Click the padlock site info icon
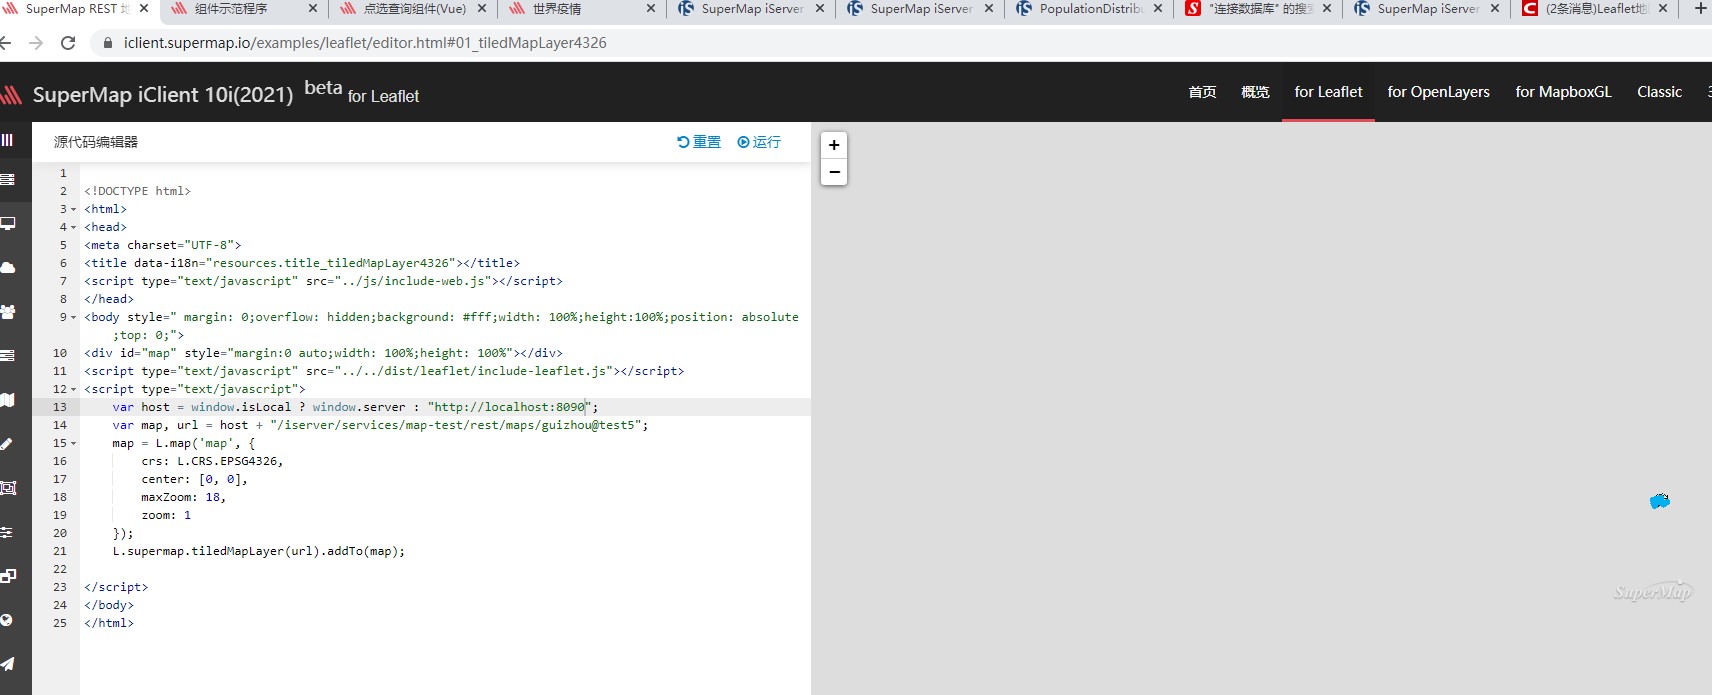The width and height of the screenshot is (1712, 695). 108,43
